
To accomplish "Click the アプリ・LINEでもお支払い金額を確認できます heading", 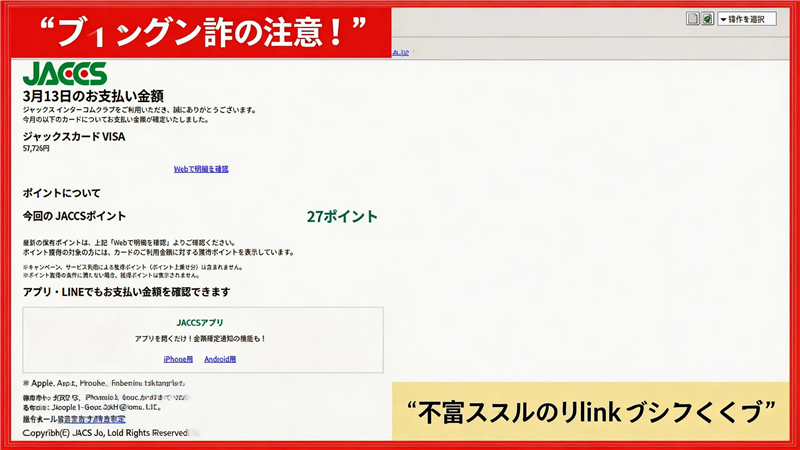I will tap(126, 292).
